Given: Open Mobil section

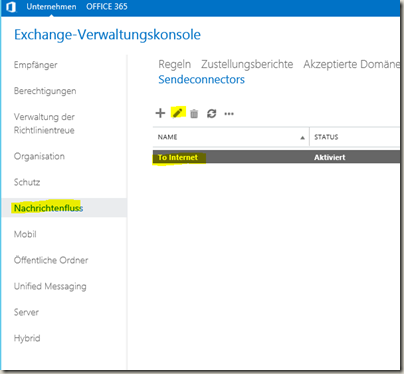Looking at the screenshot, I should tap(25, 234).
